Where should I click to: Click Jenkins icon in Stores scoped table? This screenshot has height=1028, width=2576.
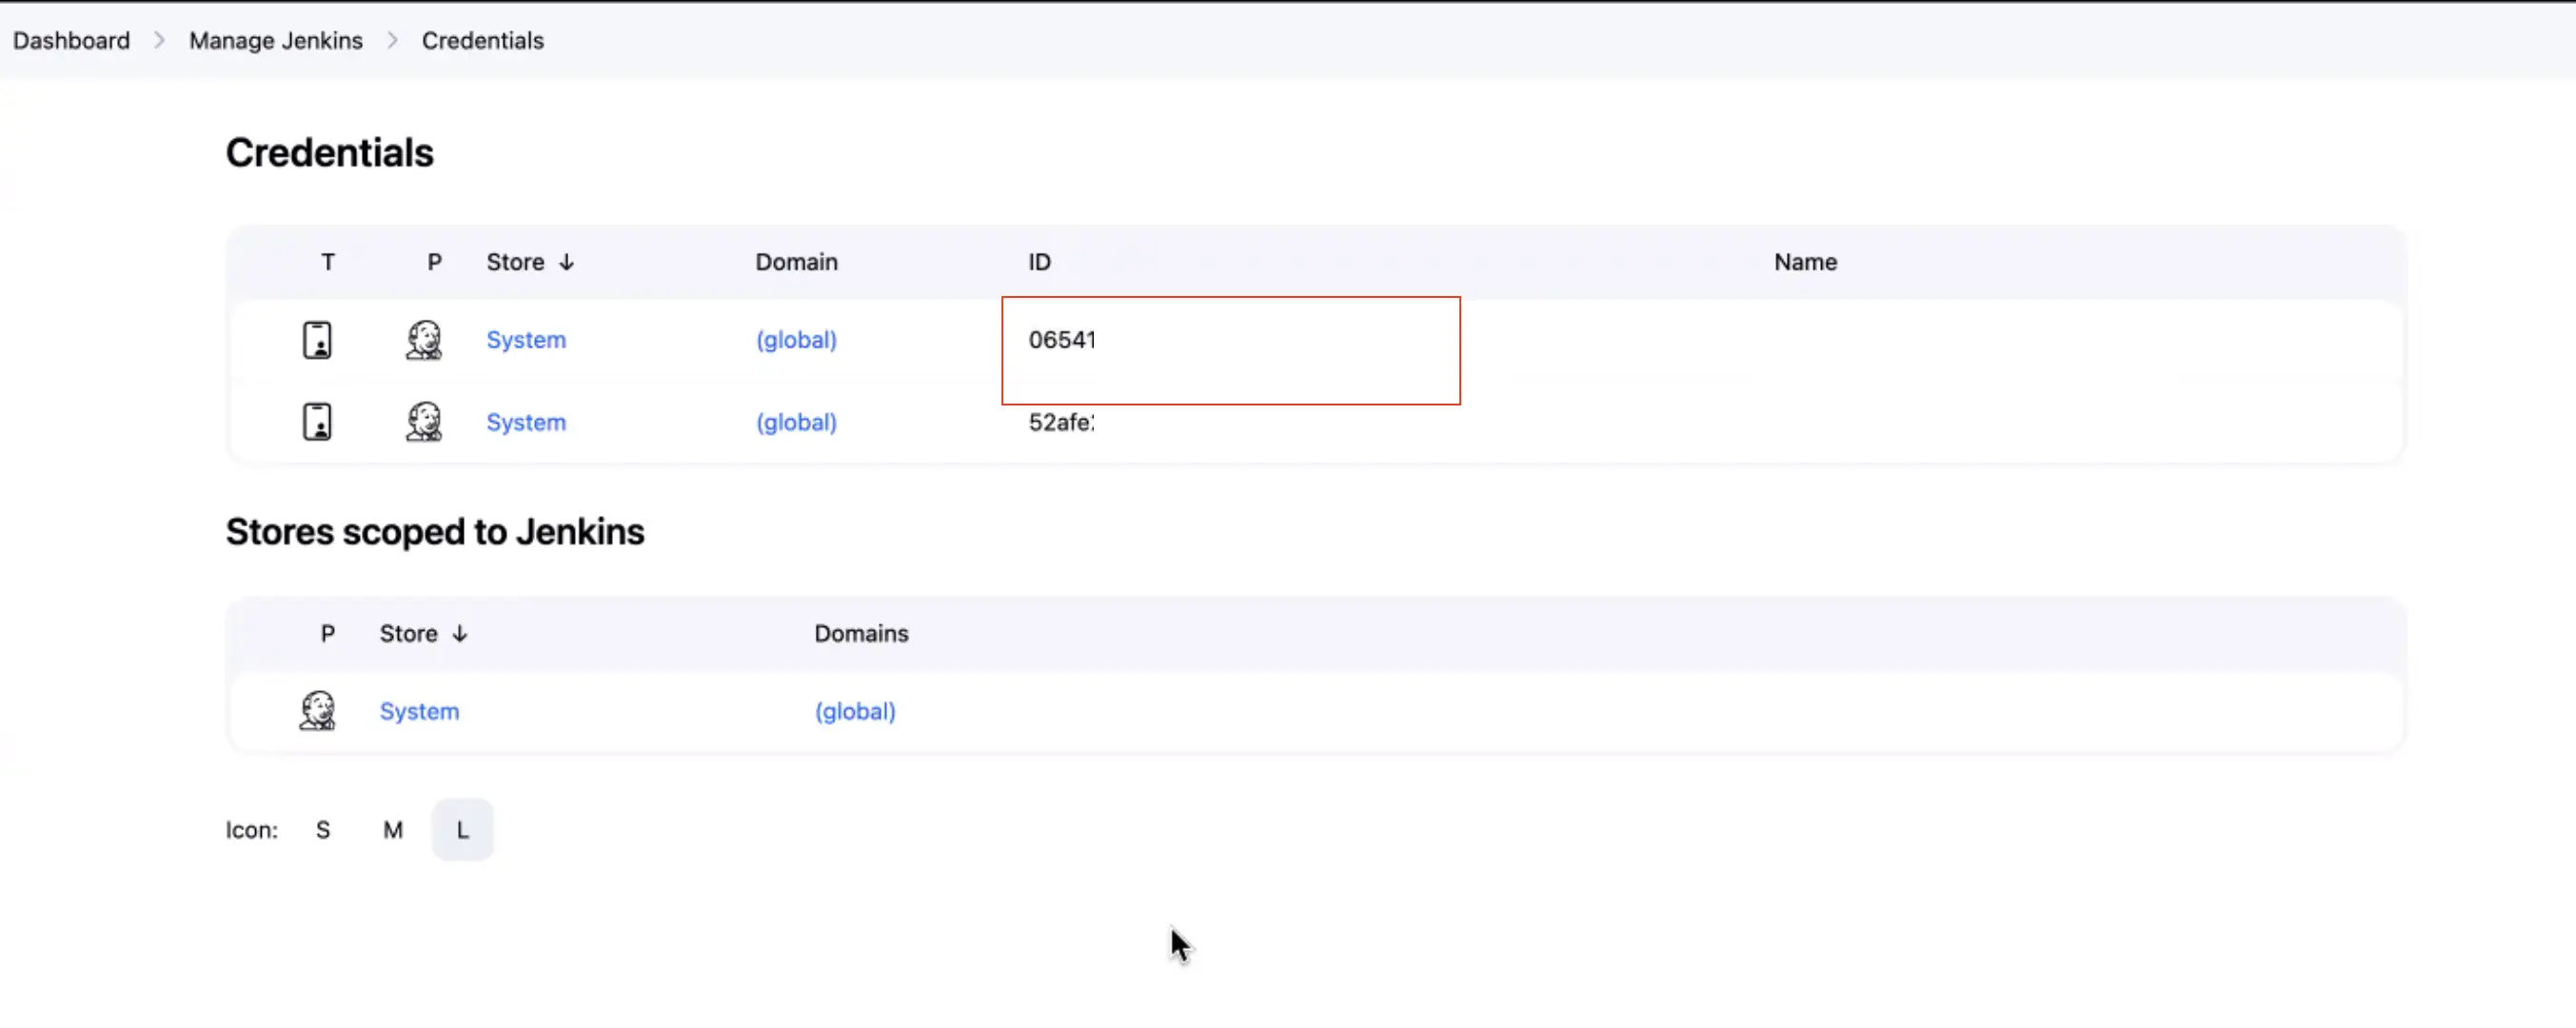317,711
